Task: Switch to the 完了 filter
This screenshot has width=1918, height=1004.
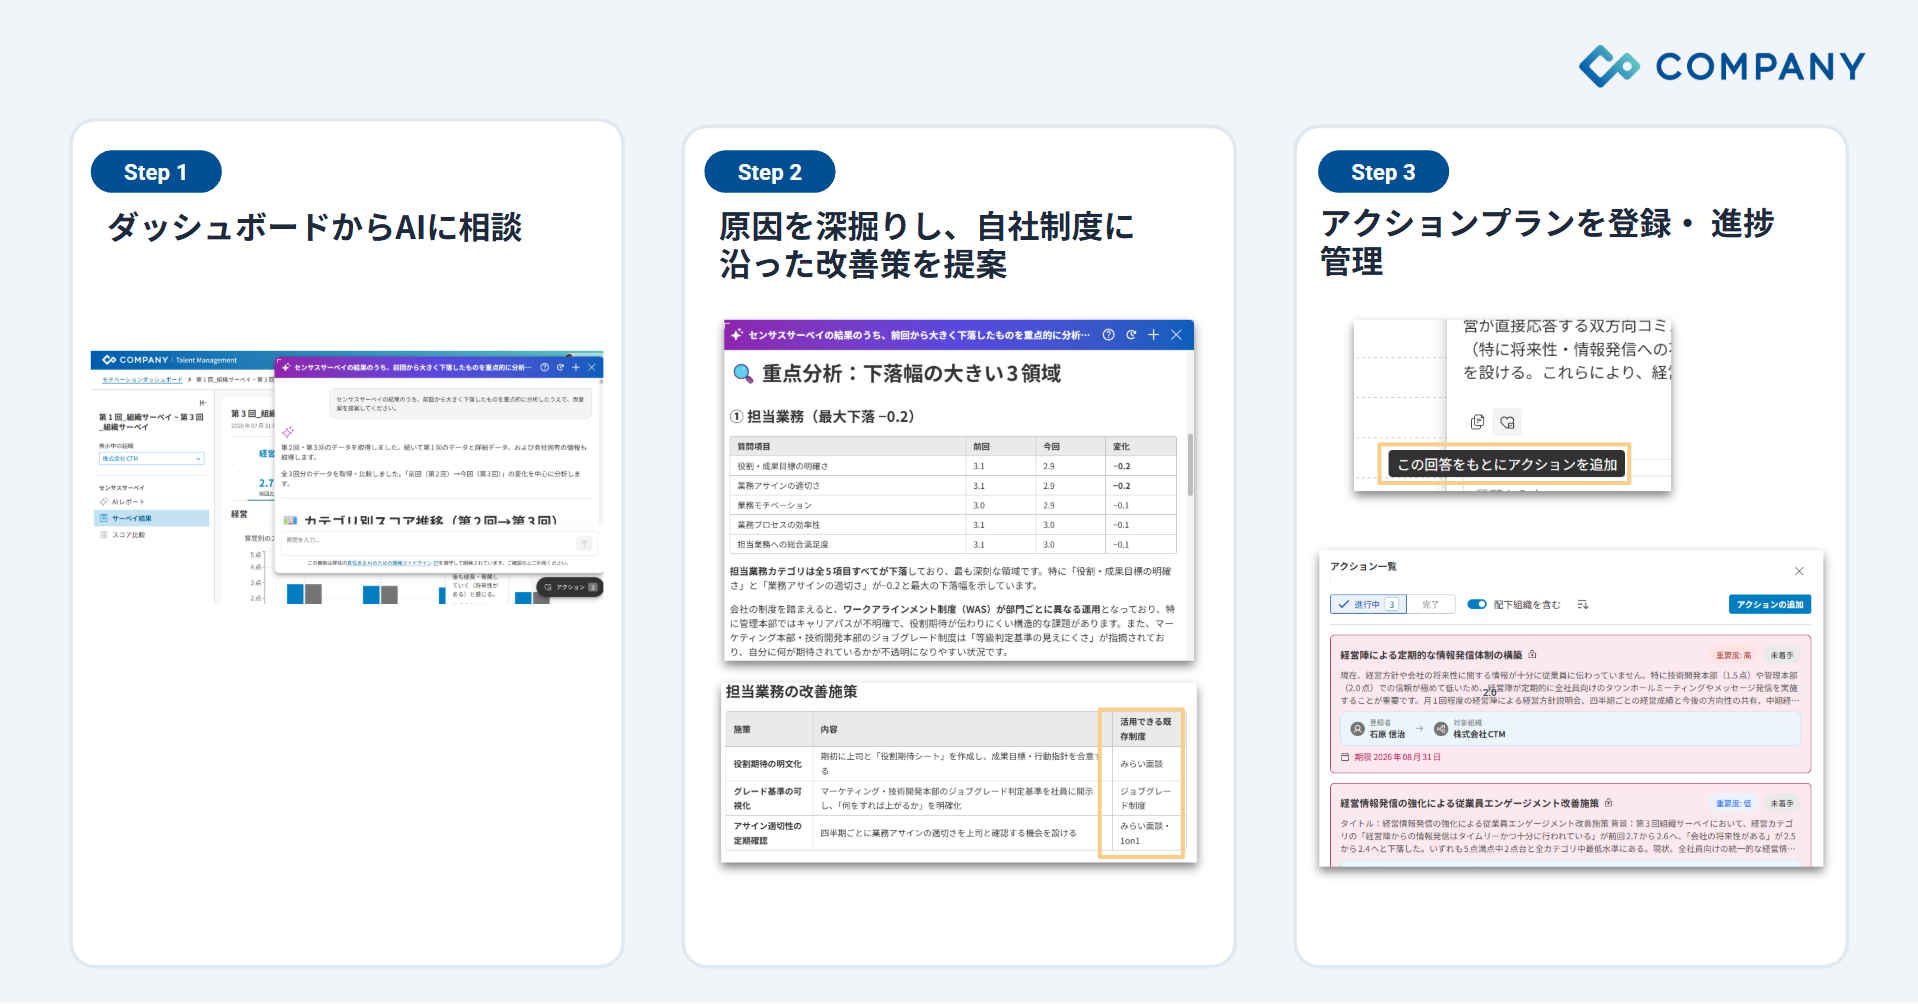Action: point(1431,604)
